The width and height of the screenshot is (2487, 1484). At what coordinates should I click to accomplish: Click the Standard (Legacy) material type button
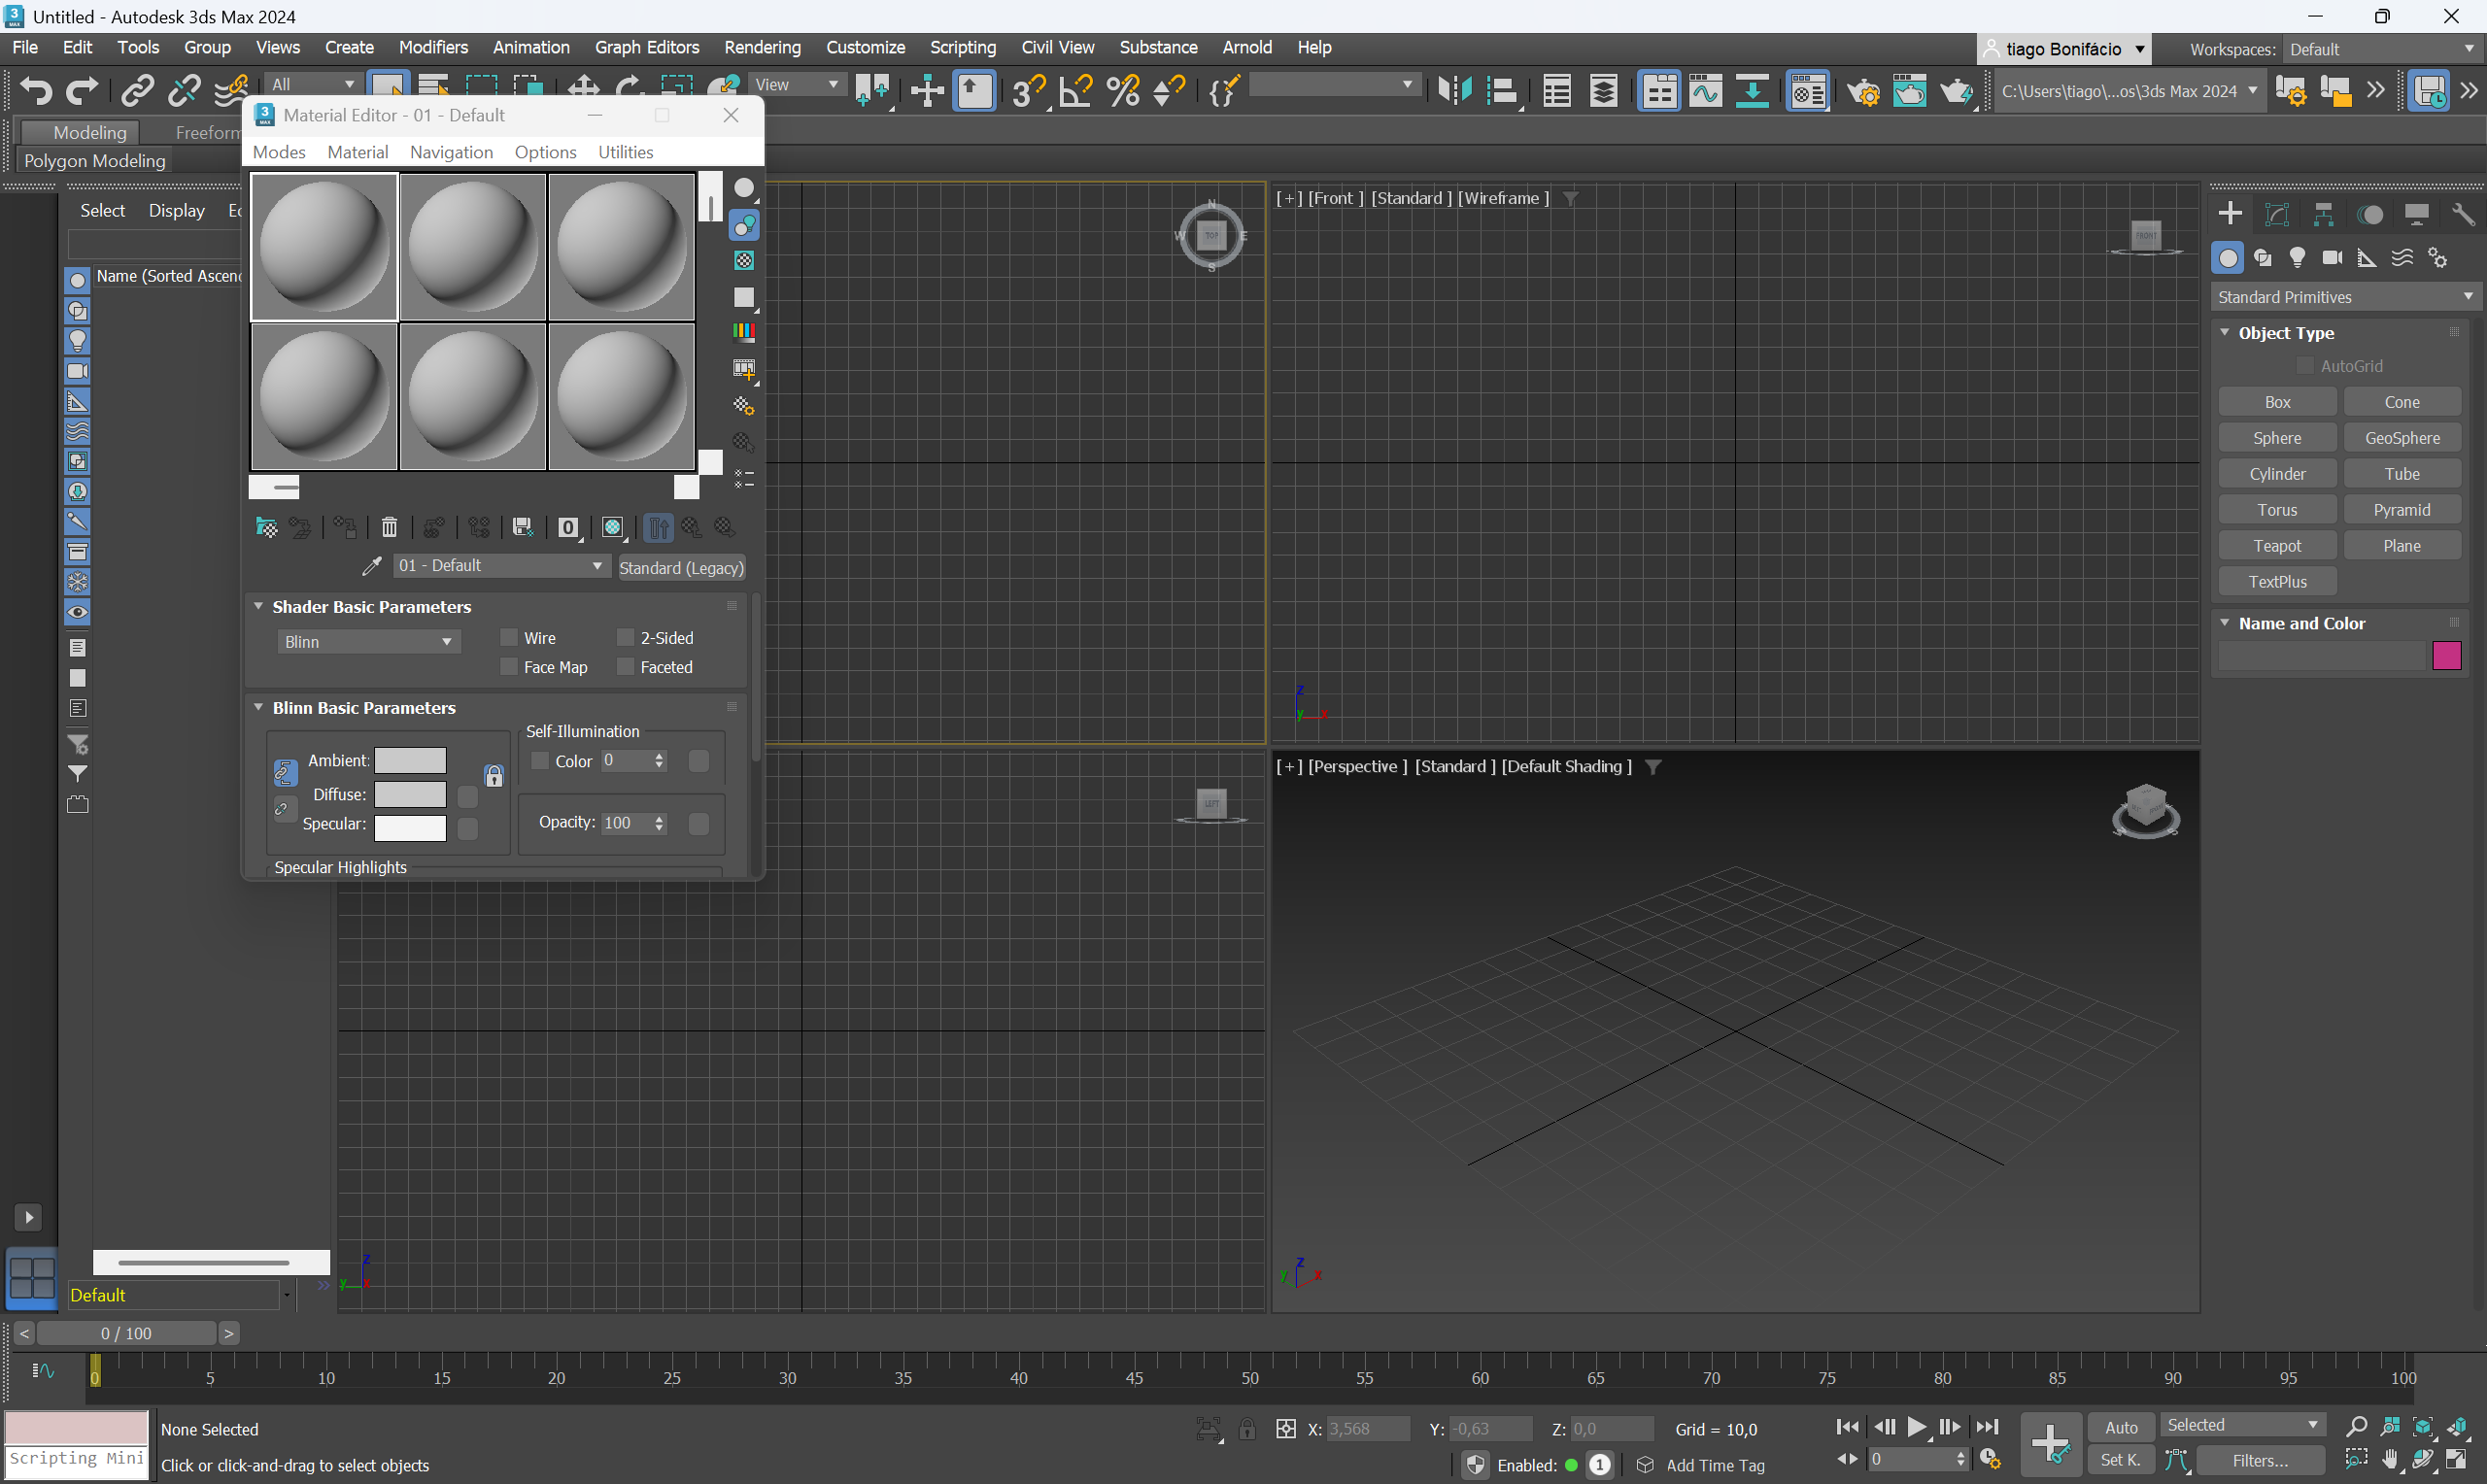tap(681, 567)
